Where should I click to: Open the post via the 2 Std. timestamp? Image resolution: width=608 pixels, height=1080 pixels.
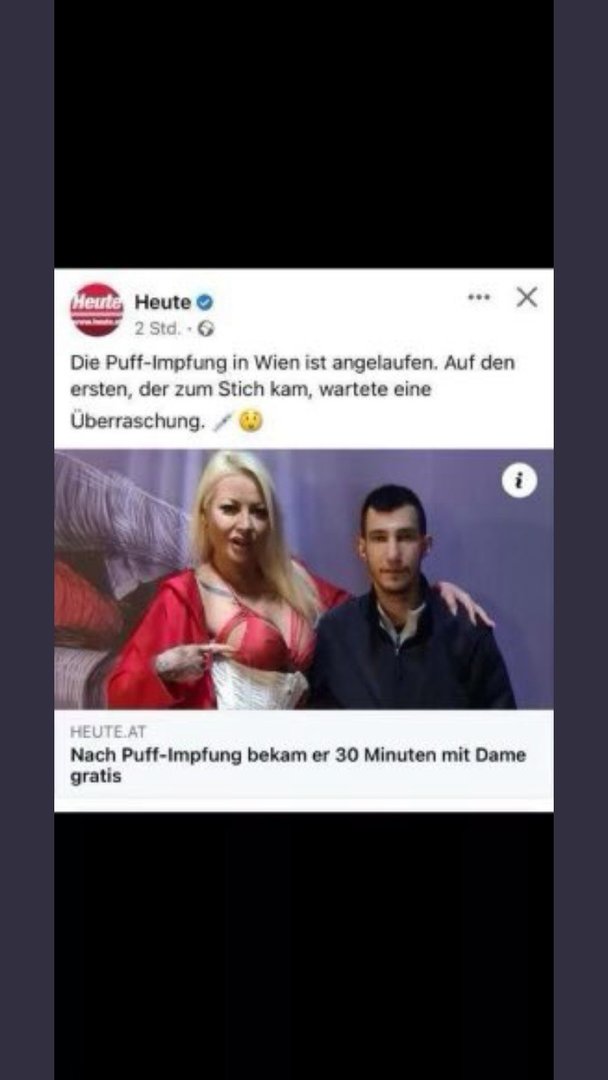(157, 329)
